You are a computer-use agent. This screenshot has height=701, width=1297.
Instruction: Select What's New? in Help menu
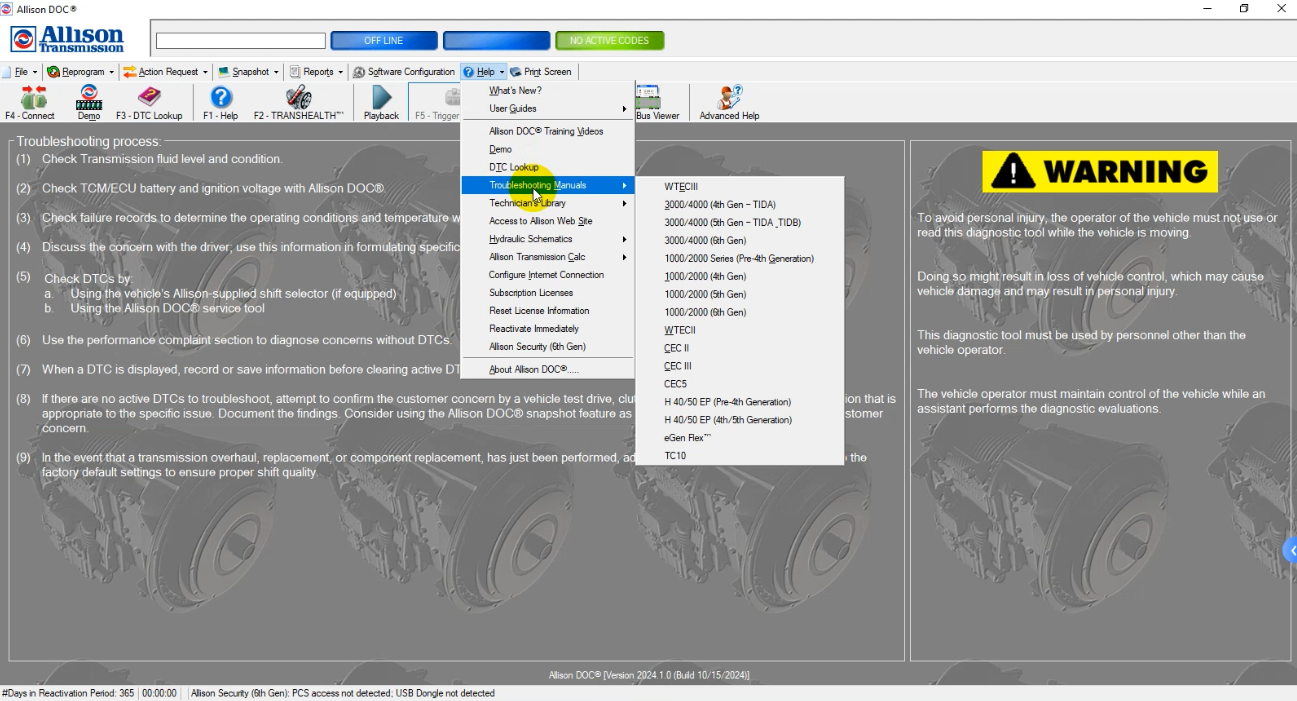(x=547, y=91)
